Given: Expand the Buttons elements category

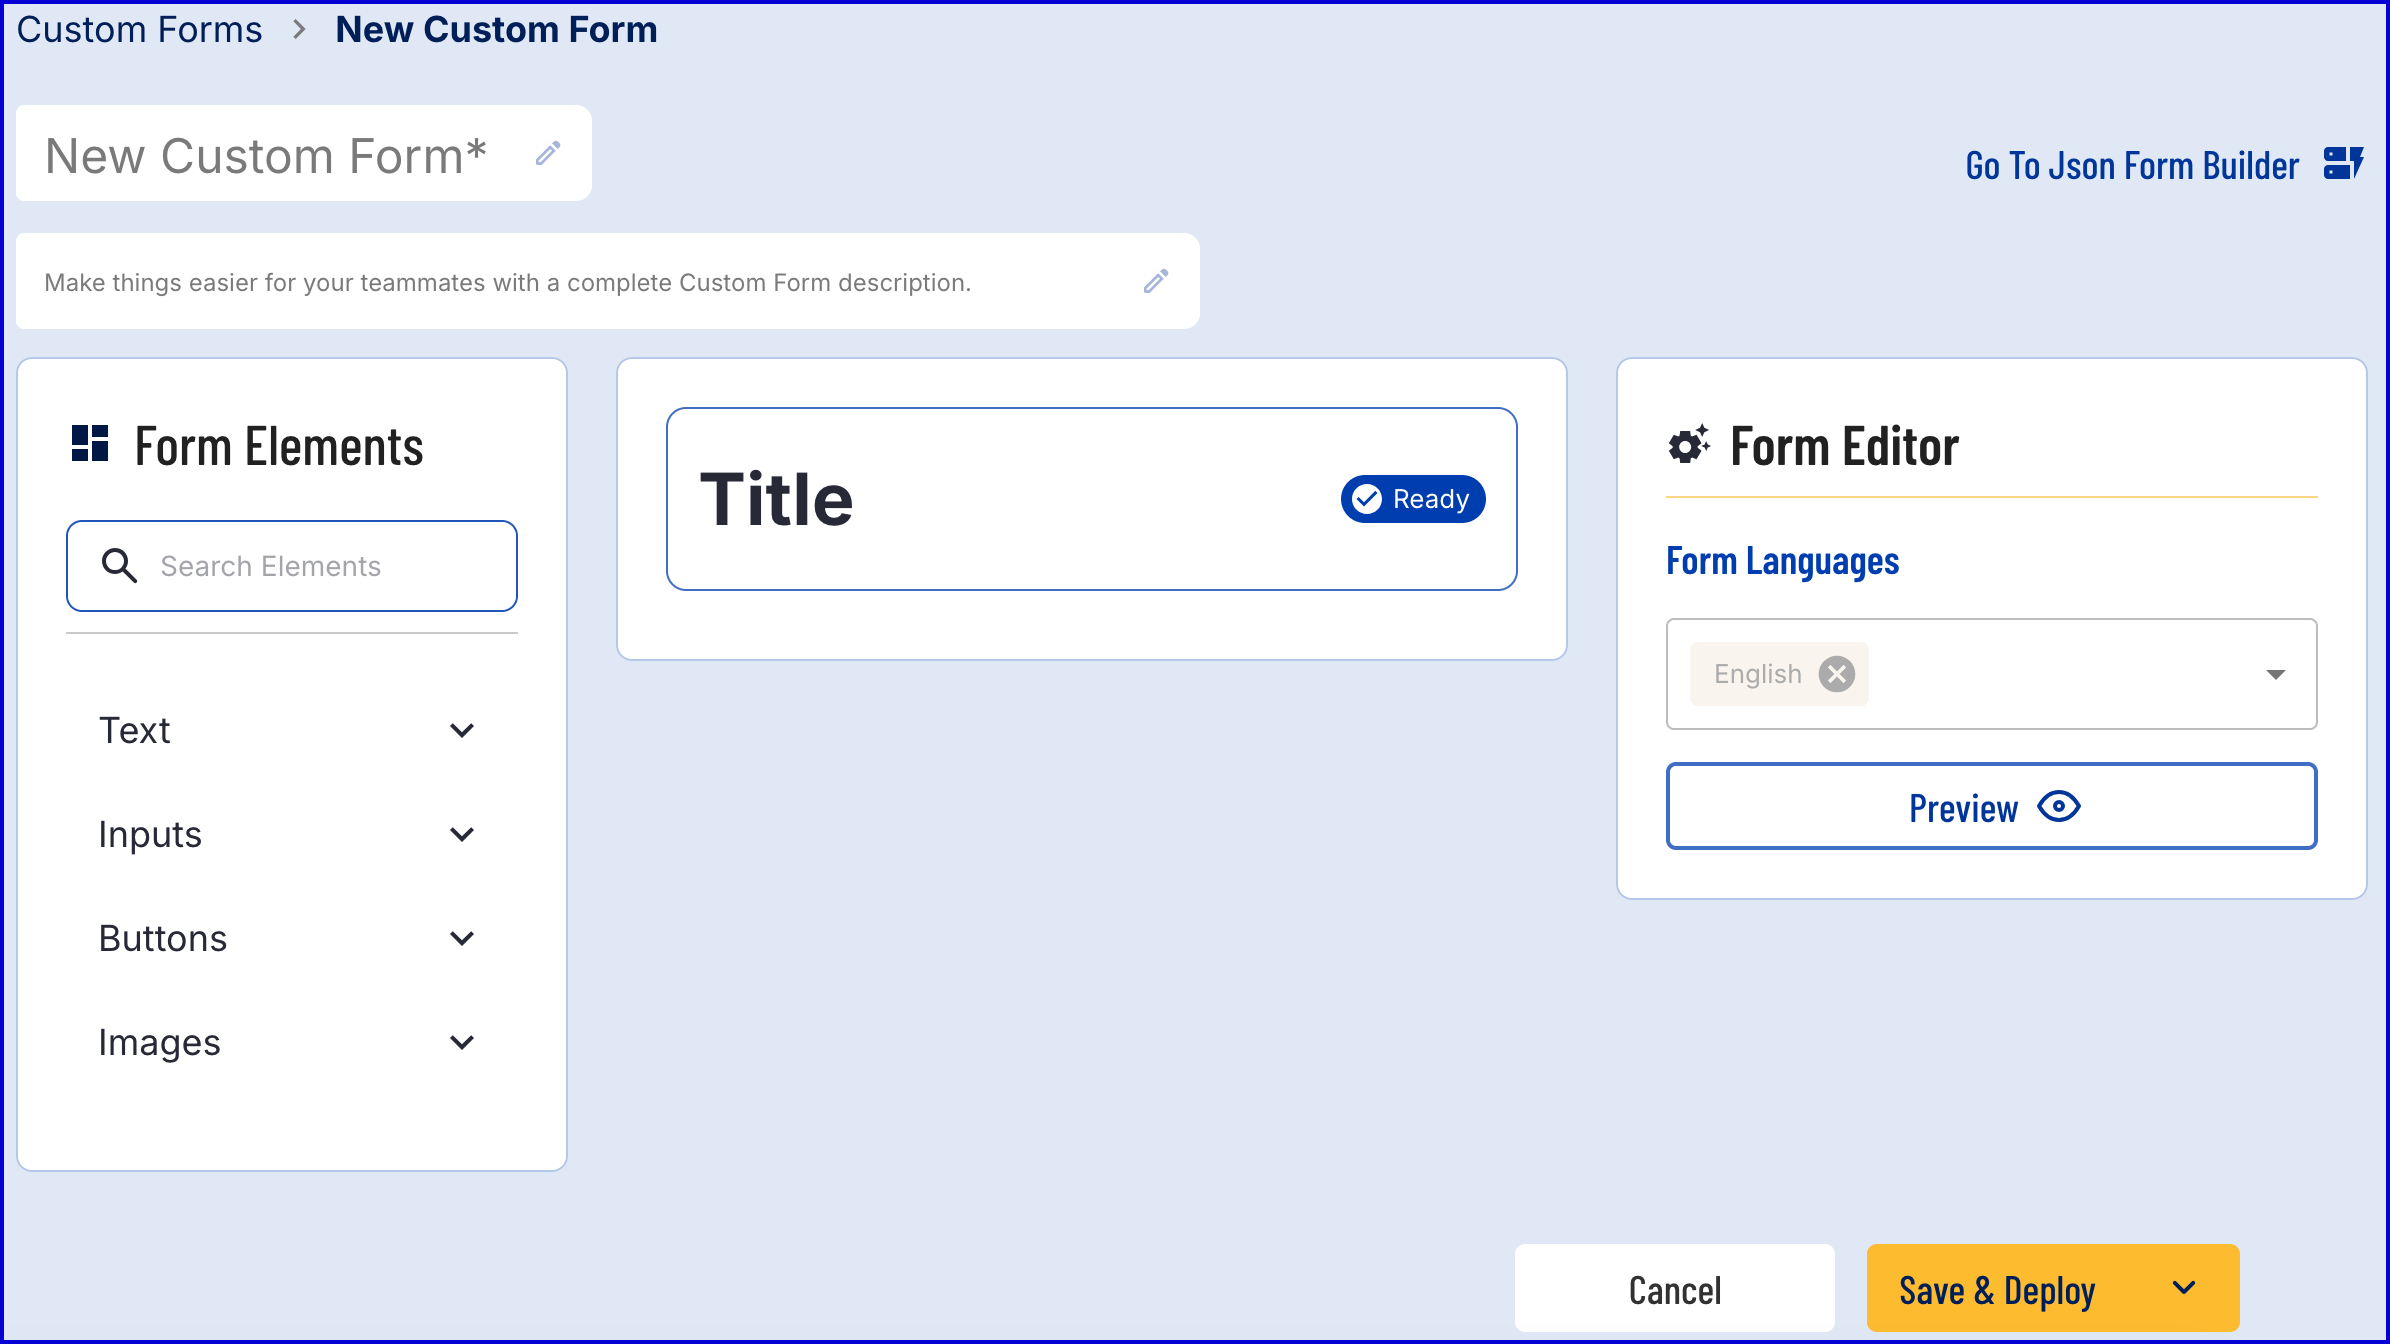Looking at the screenshot, I should click(462, 938).
